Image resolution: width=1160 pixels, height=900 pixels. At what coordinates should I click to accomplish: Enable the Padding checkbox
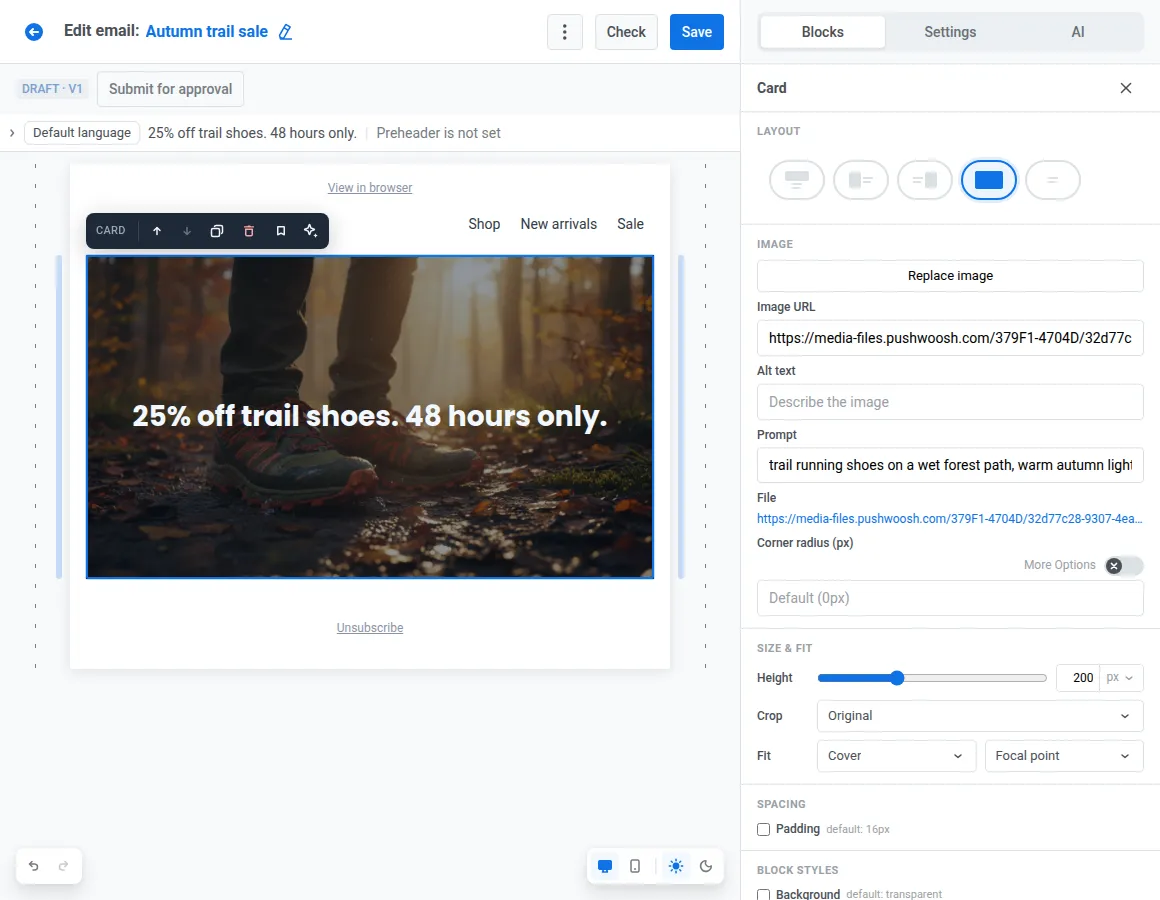pos(763,829)
